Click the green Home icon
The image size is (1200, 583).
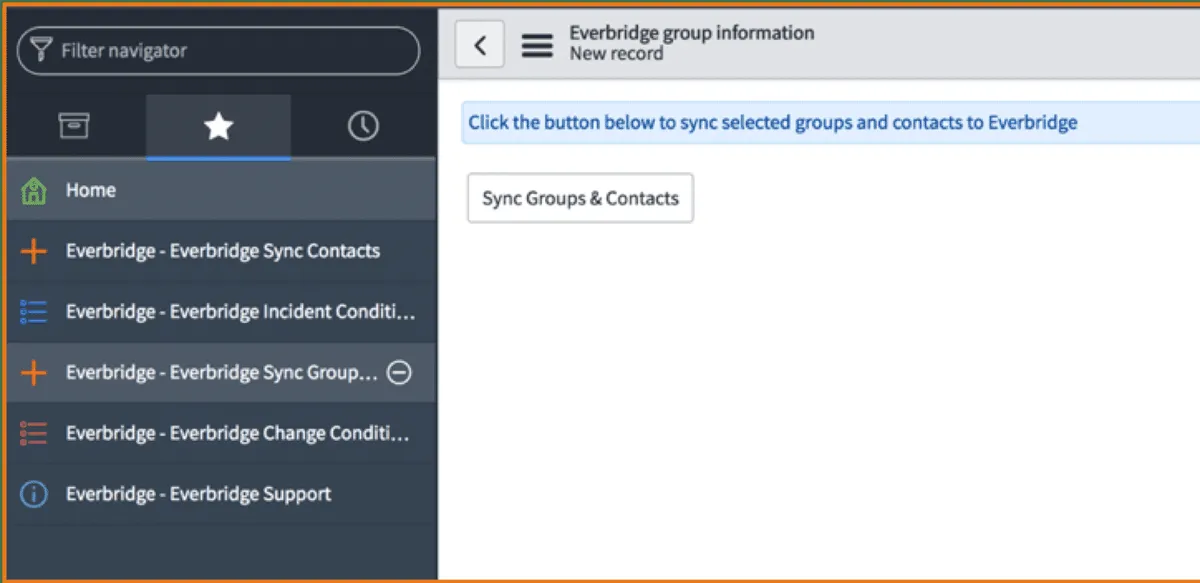coord(34,190)
